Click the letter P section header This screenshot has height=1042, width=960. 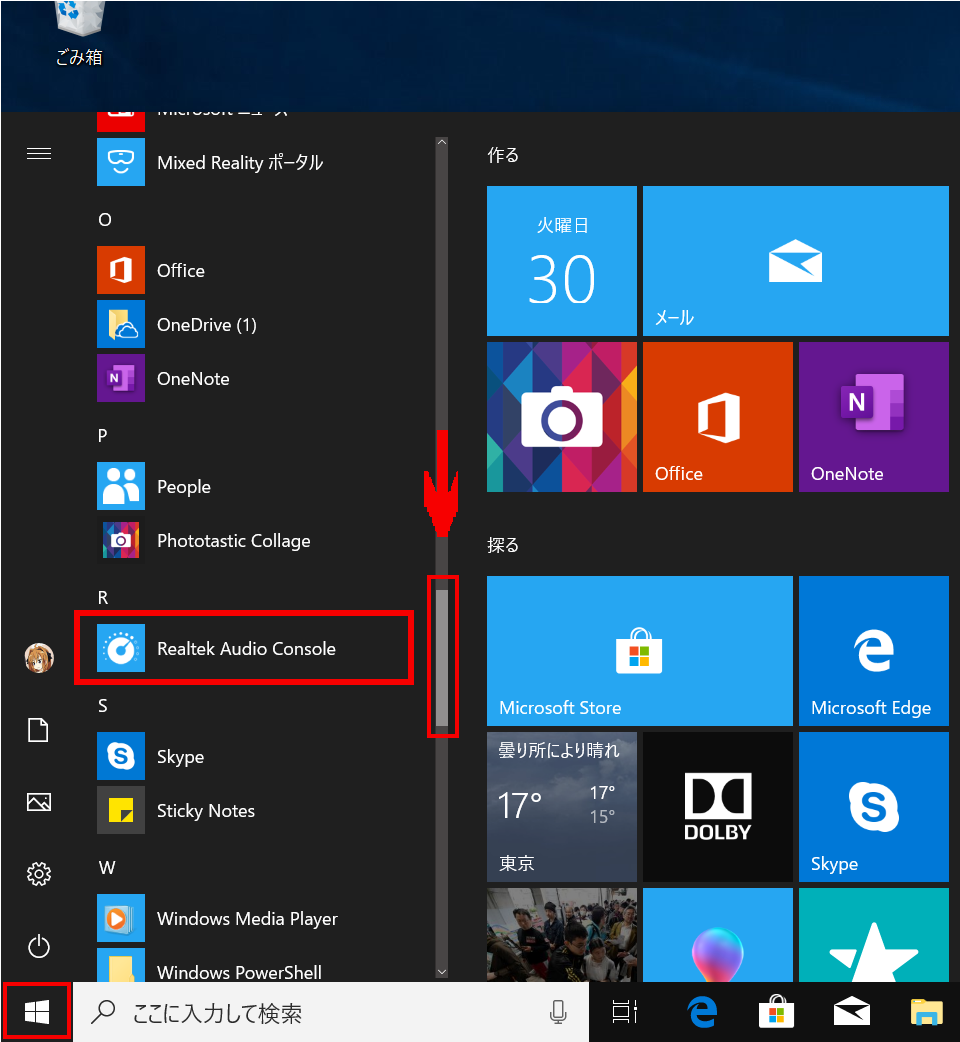point(103,435)
